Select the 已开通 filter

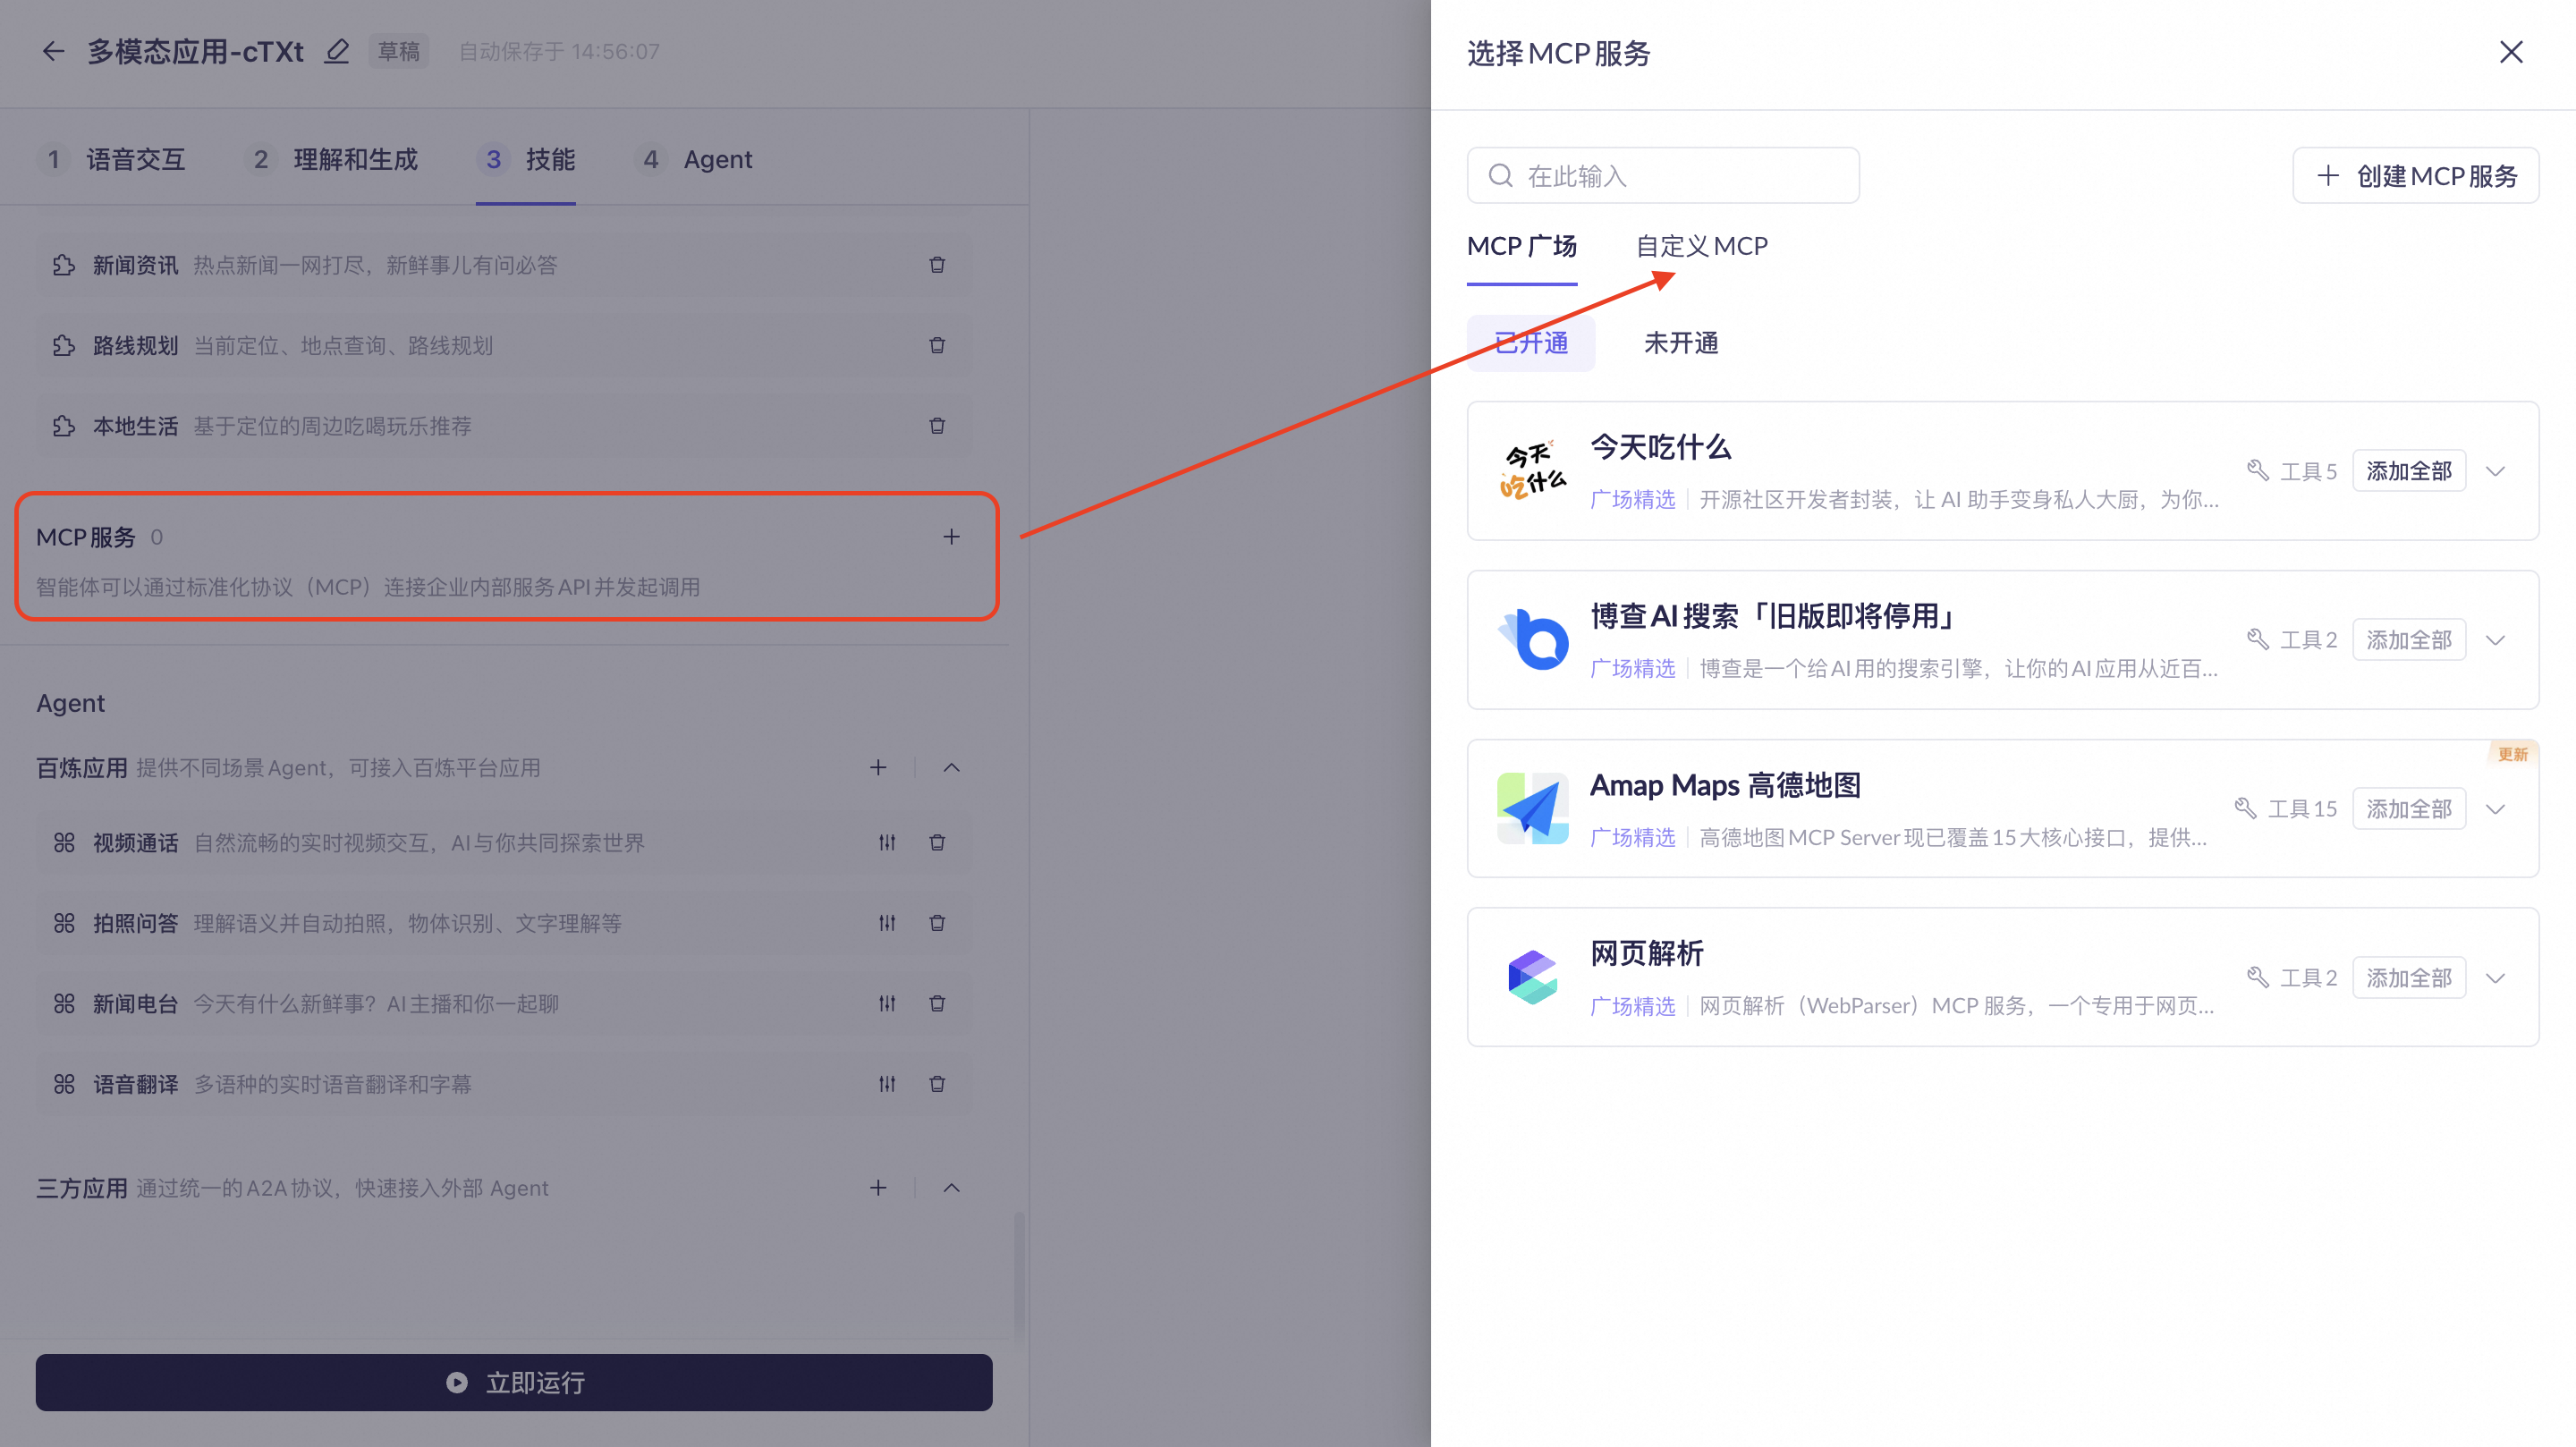(1530, 343)
